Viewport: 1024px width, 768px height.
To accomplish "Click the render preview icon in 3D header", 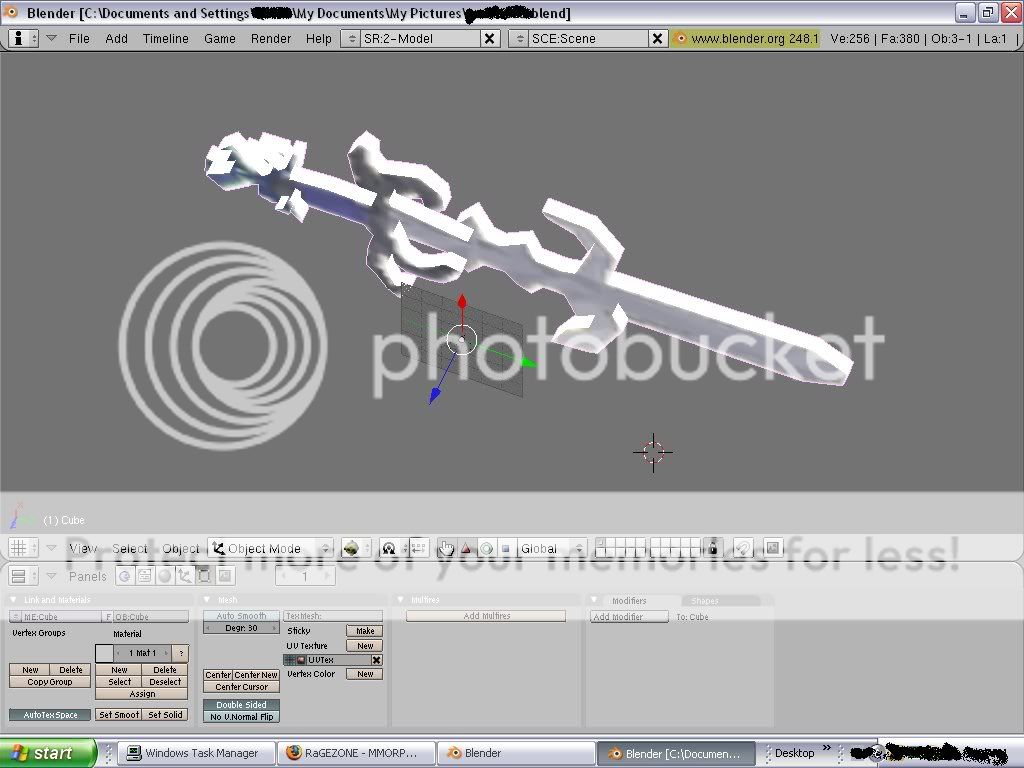I will pyautogui.click(x=772, y=548).
